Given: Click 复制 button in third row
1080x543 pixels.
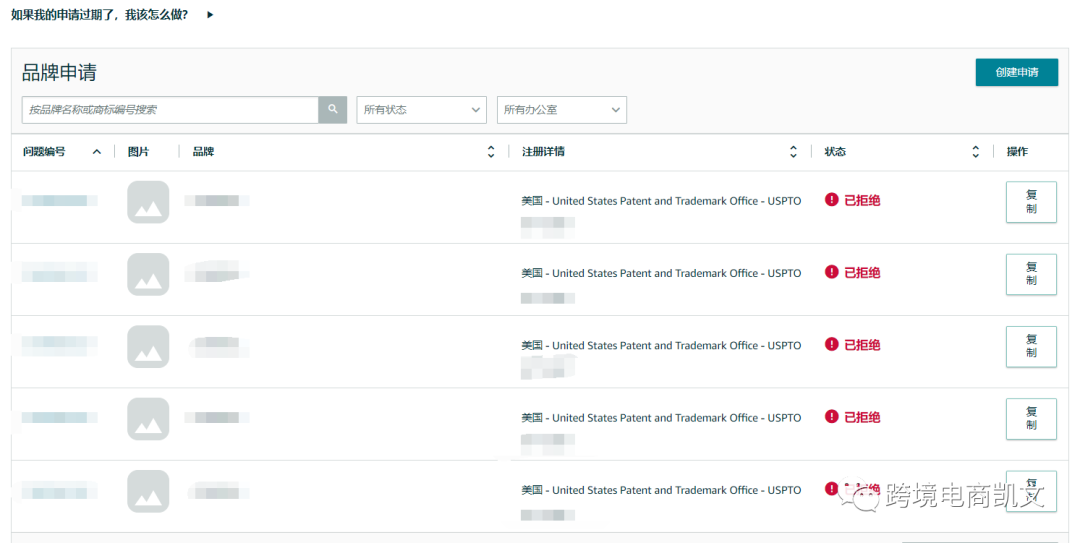Looking at the screenshot, I should point(1031,347).
